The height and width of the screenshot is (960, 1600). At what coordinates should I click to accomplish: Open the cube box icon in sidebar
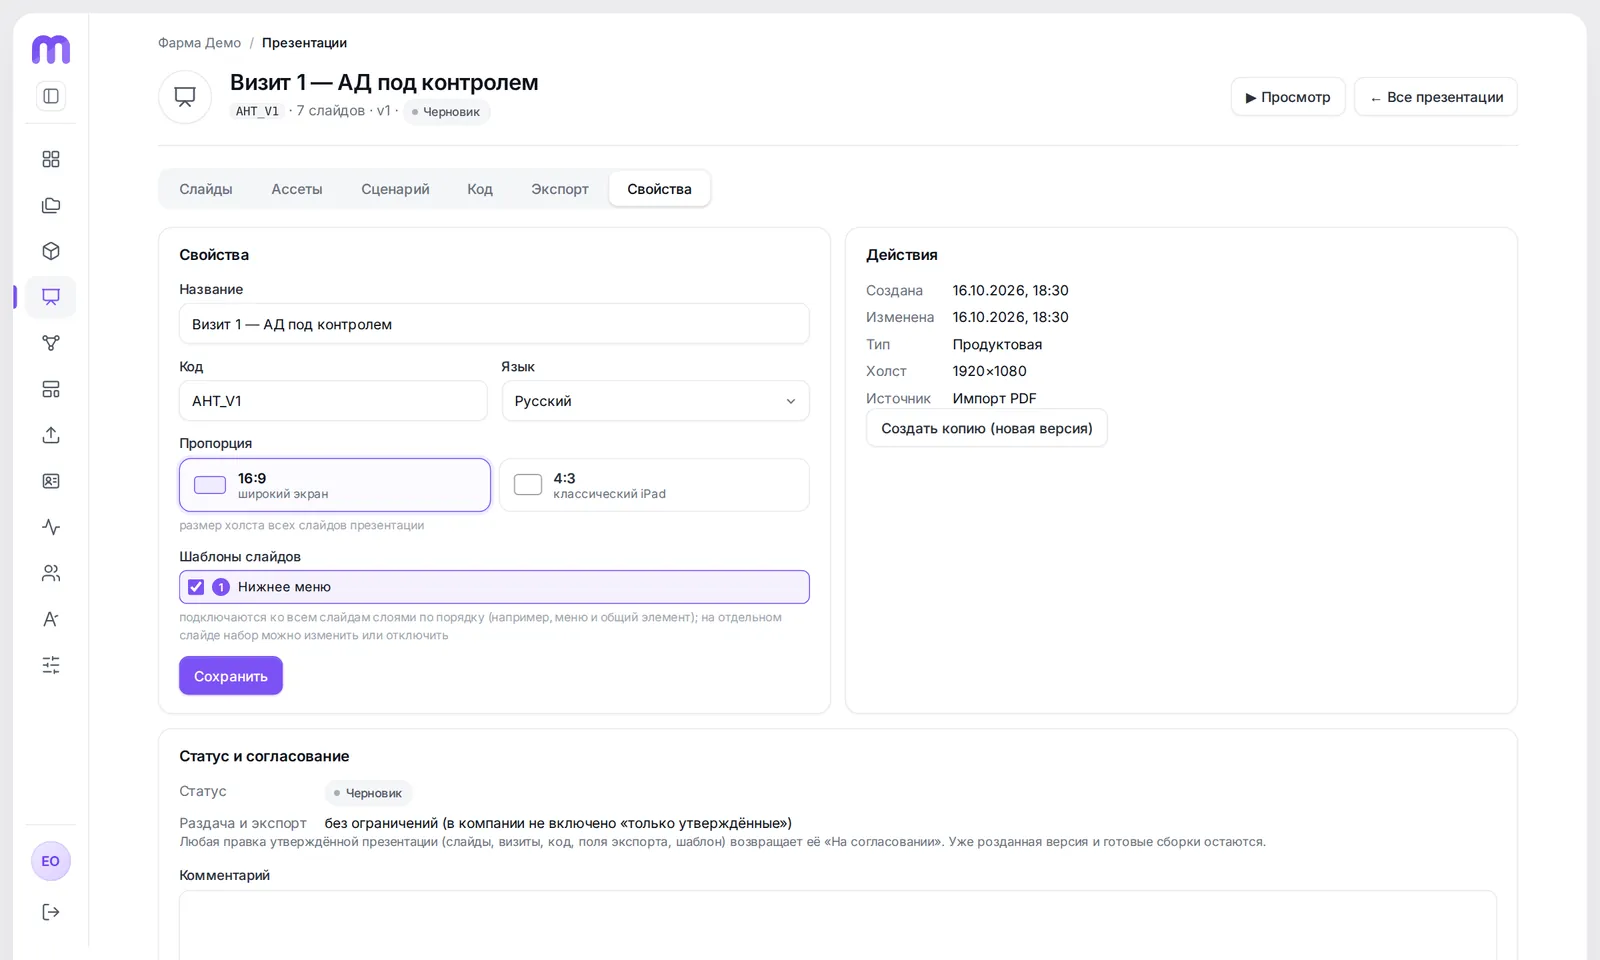51,251
